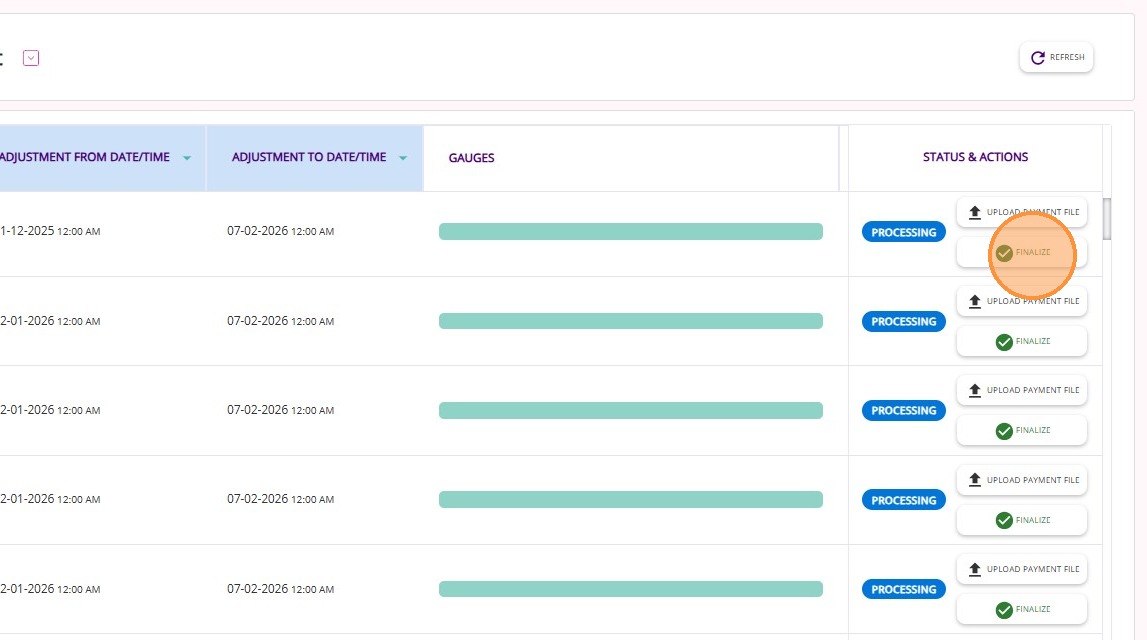Click the Processing badge in third row
Viewport: 1147px width, 640px height.
pos(903,411)
